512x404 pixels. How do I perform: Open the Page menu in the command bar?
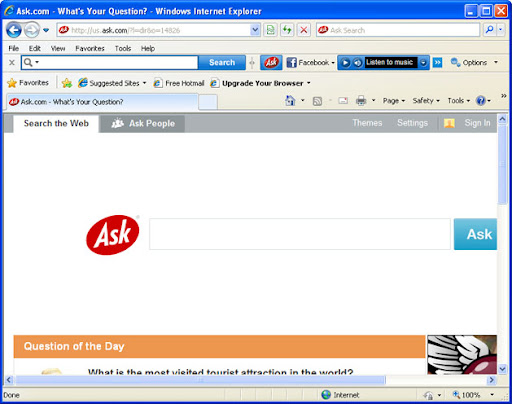point(394,101)
